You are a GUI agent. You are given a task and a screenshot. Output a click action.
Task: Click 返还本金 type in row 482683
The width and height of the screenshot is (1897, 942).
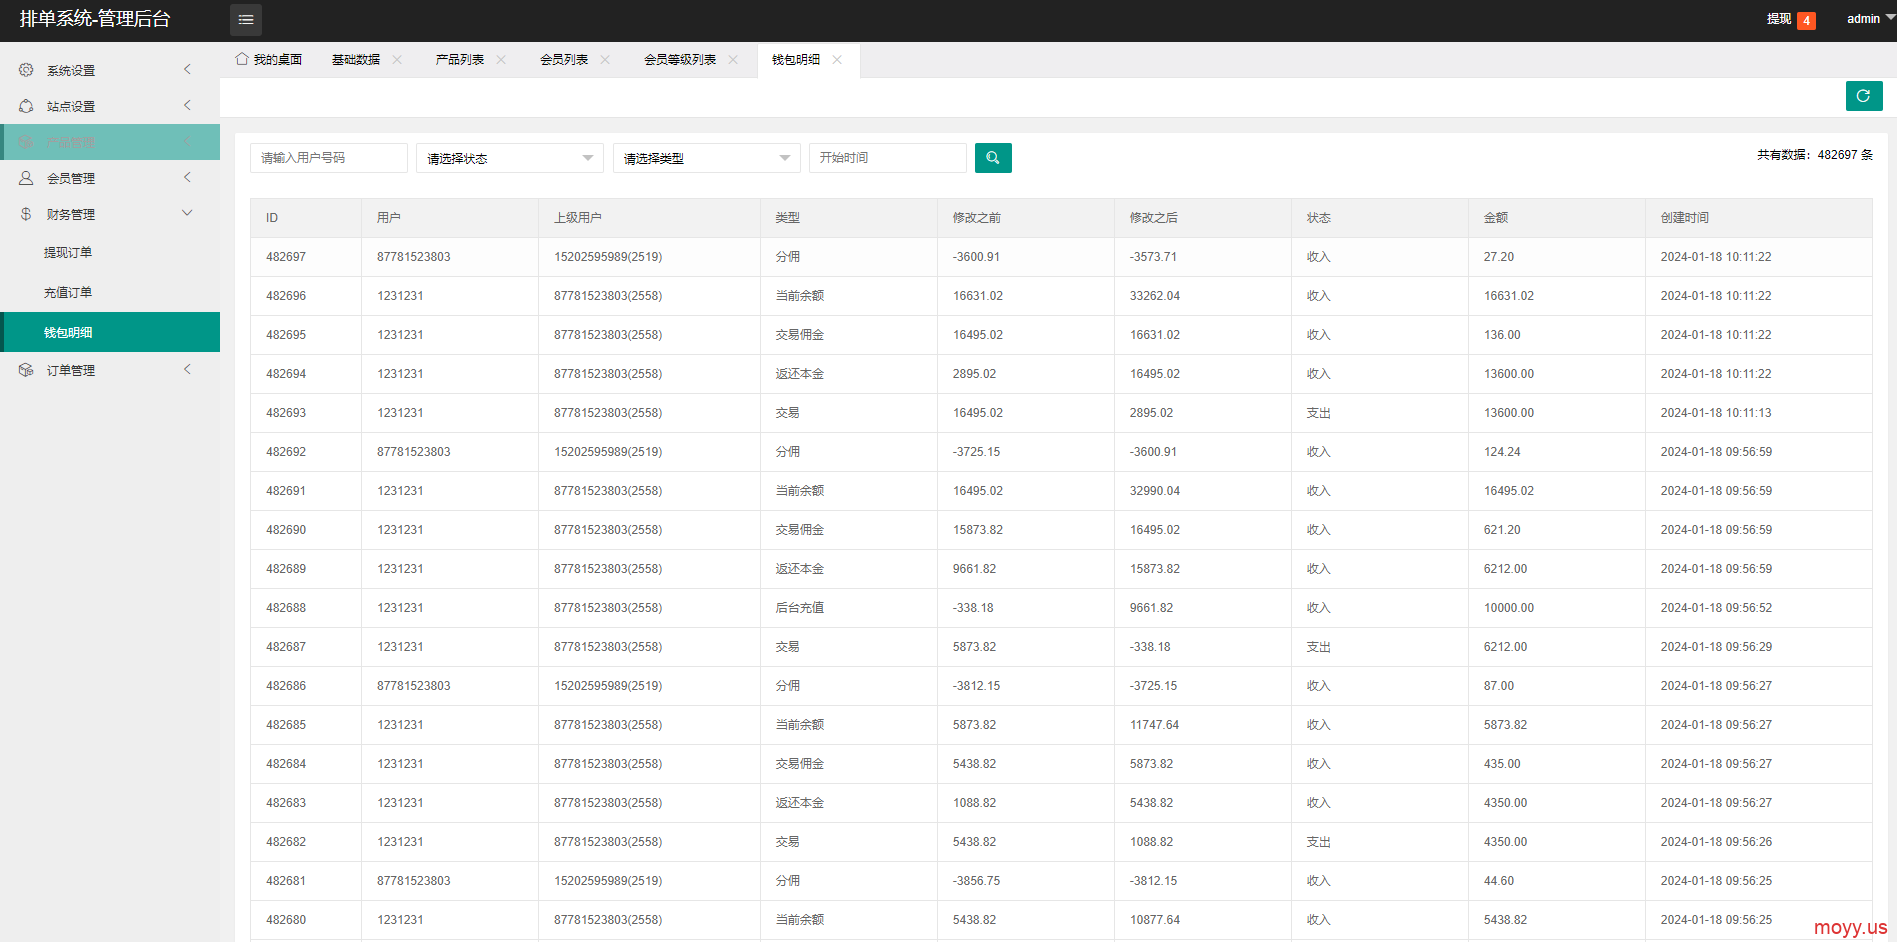click(x=800, y=803)
